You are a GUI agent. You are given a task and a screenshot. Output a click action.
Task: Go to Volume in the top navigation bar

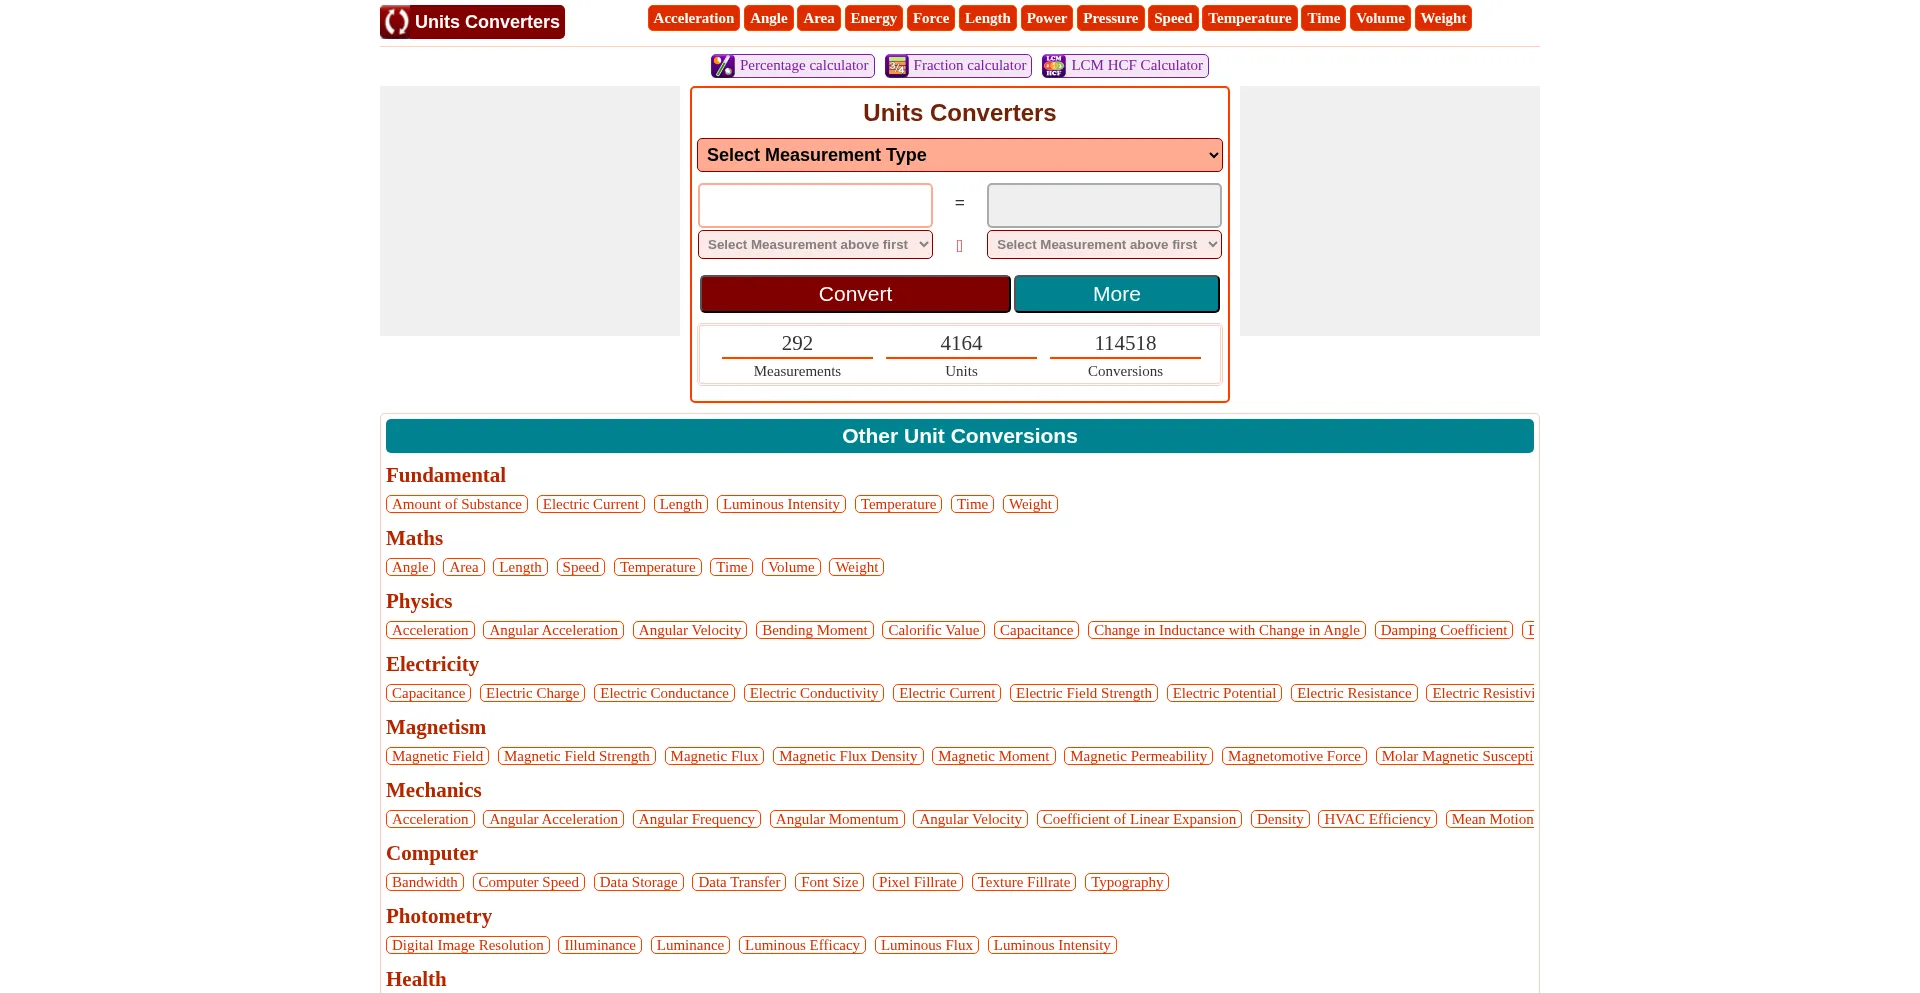[x=1380, y=18]
